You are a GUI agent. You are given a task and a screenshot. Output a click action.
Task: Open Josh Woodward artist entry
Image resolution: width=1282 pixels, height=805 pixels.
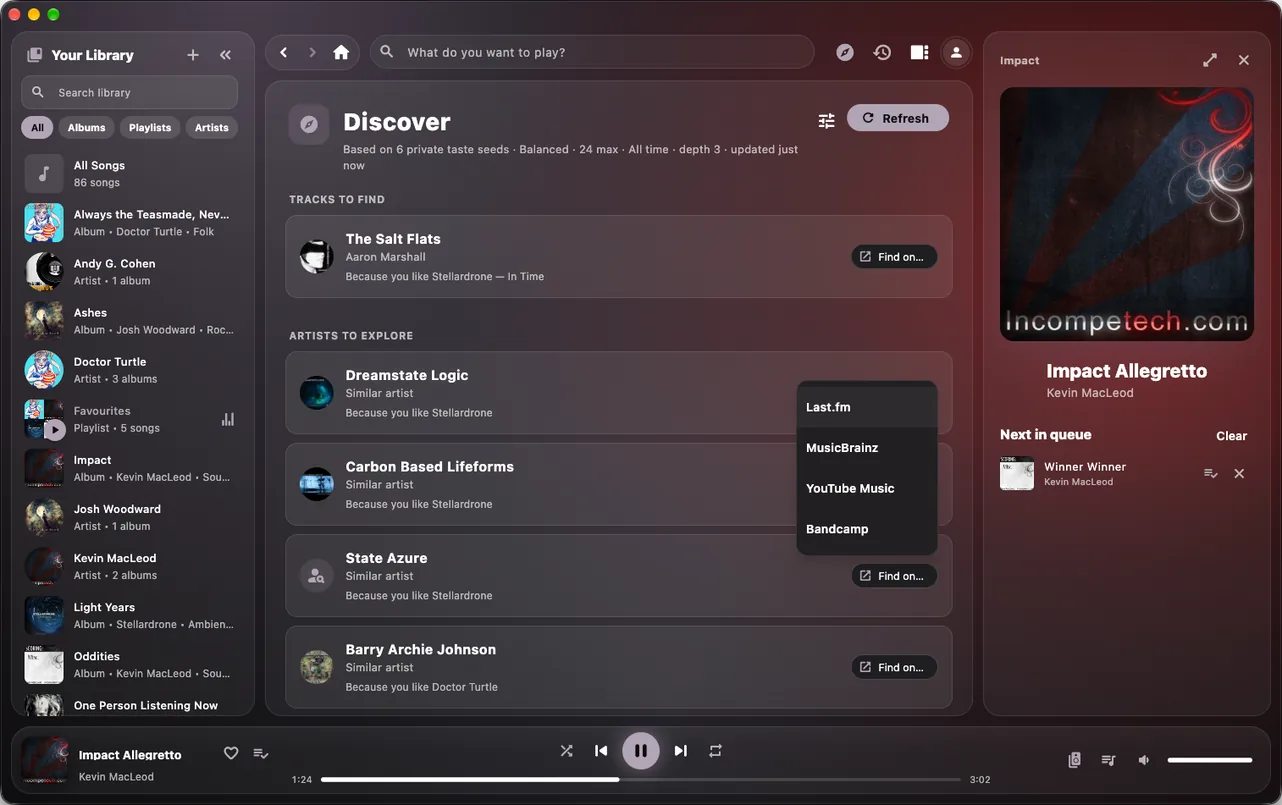(132, 517)
